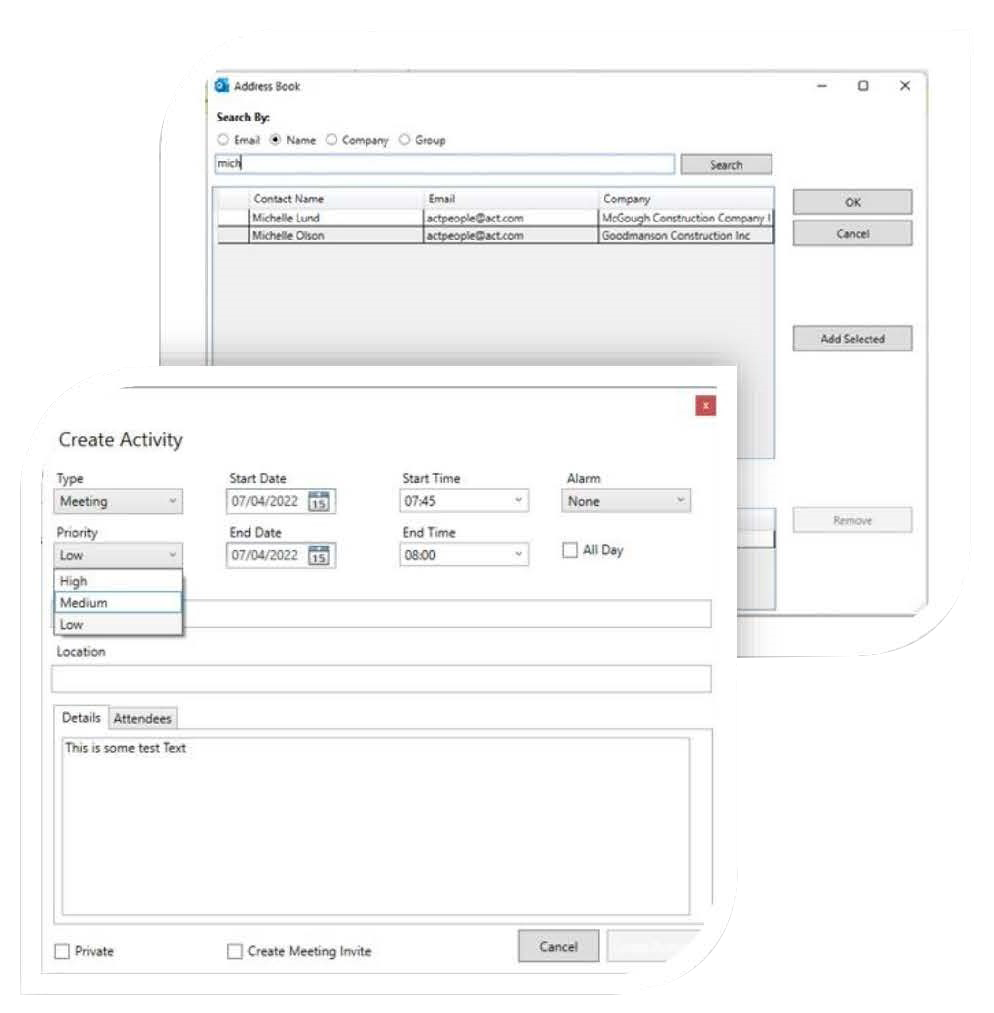Collapse the Priority dropdown showing Low
The width and height of the screenshot is (994, 1013).
[118, 556]
